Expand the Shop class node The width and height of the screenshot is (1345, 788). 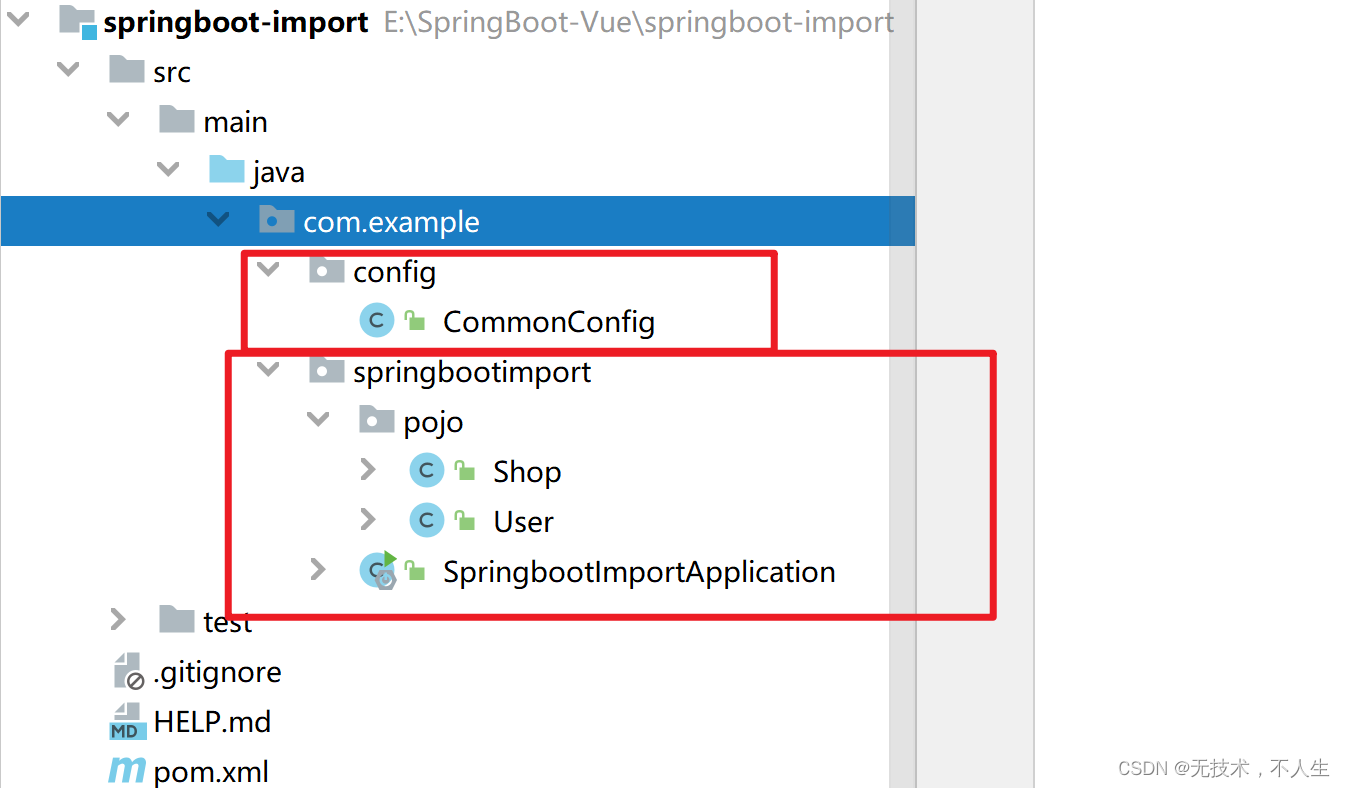368,470
